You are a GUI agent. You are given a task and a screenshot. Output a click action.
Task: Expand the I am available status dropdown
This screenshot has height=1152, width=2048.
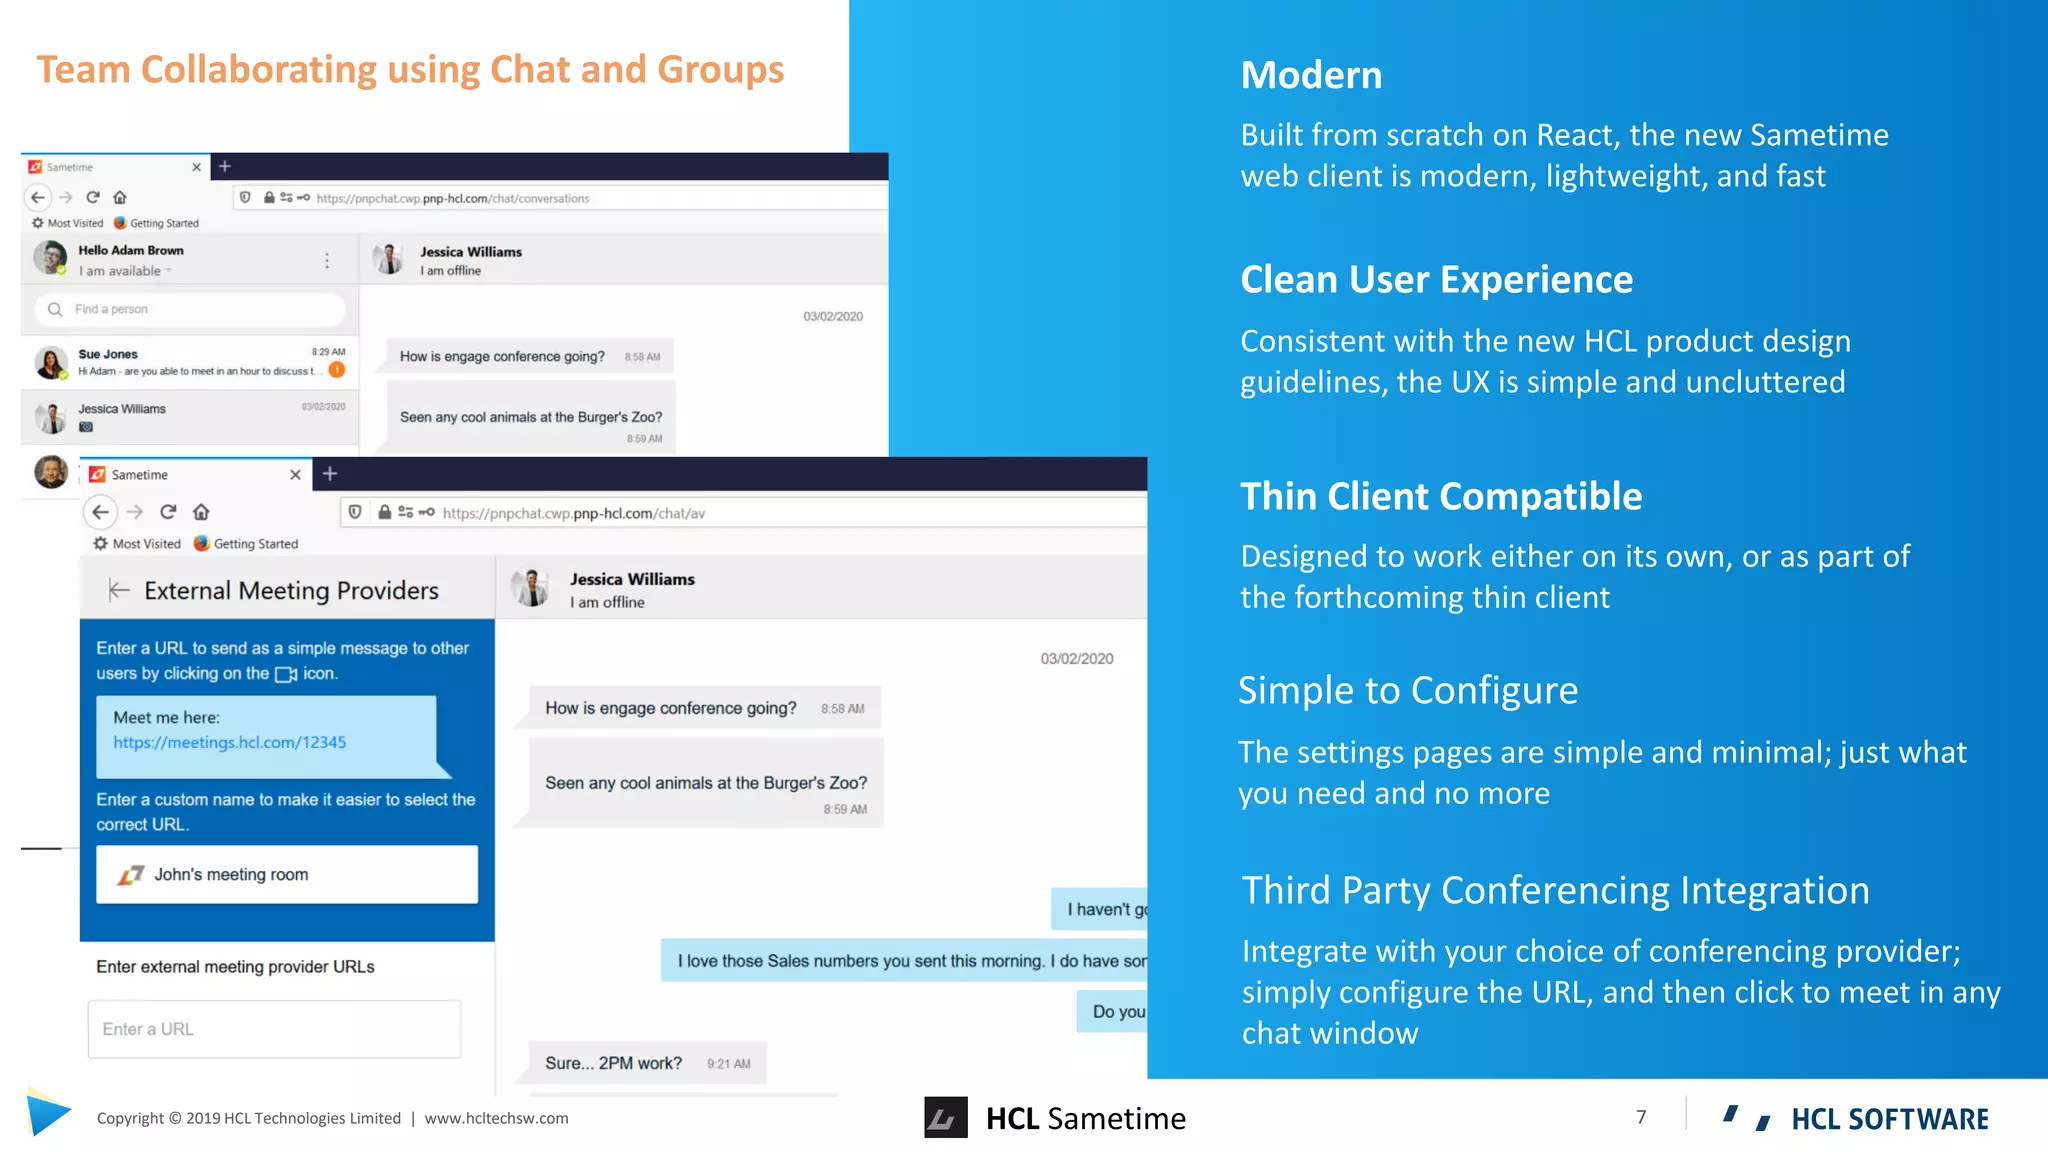pyautogui.click(x=168, y=271)
